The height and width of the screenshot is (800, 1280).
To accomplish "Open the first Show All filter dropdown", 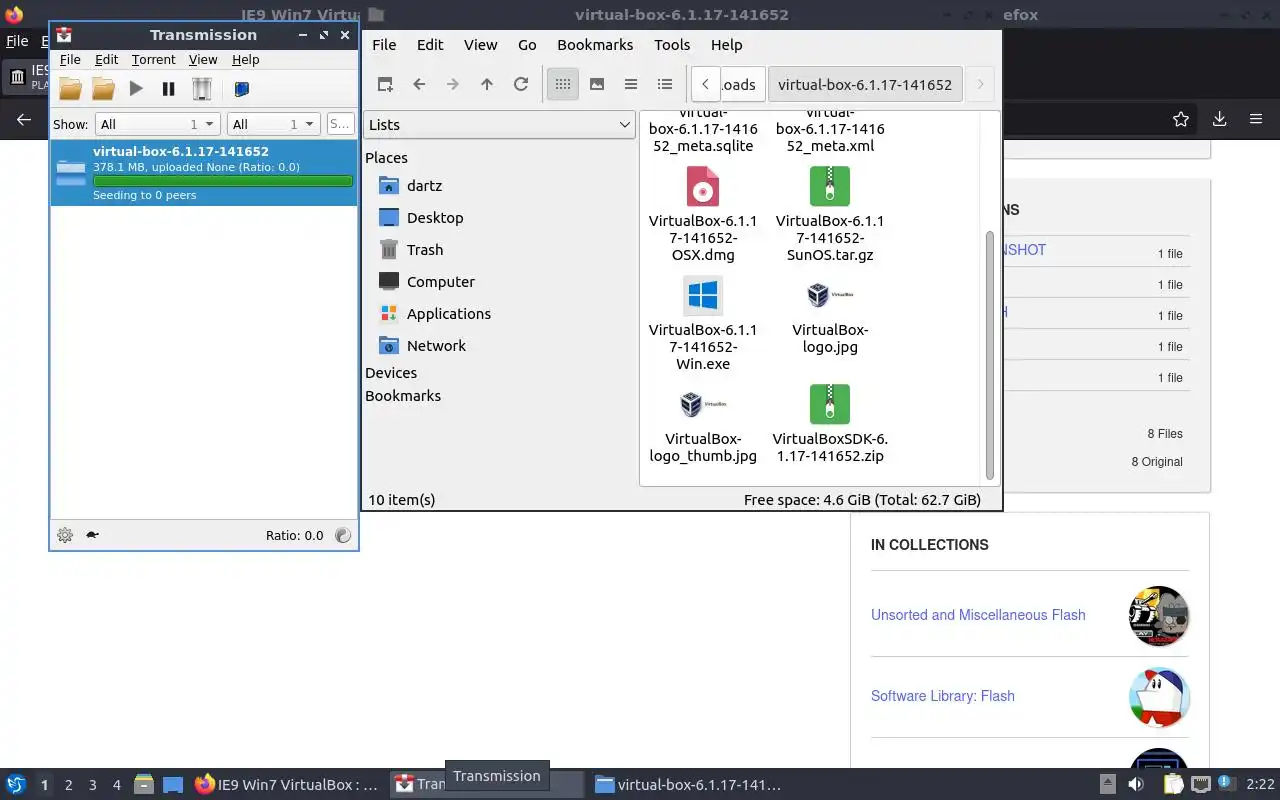I will click(x=157, y=124).
